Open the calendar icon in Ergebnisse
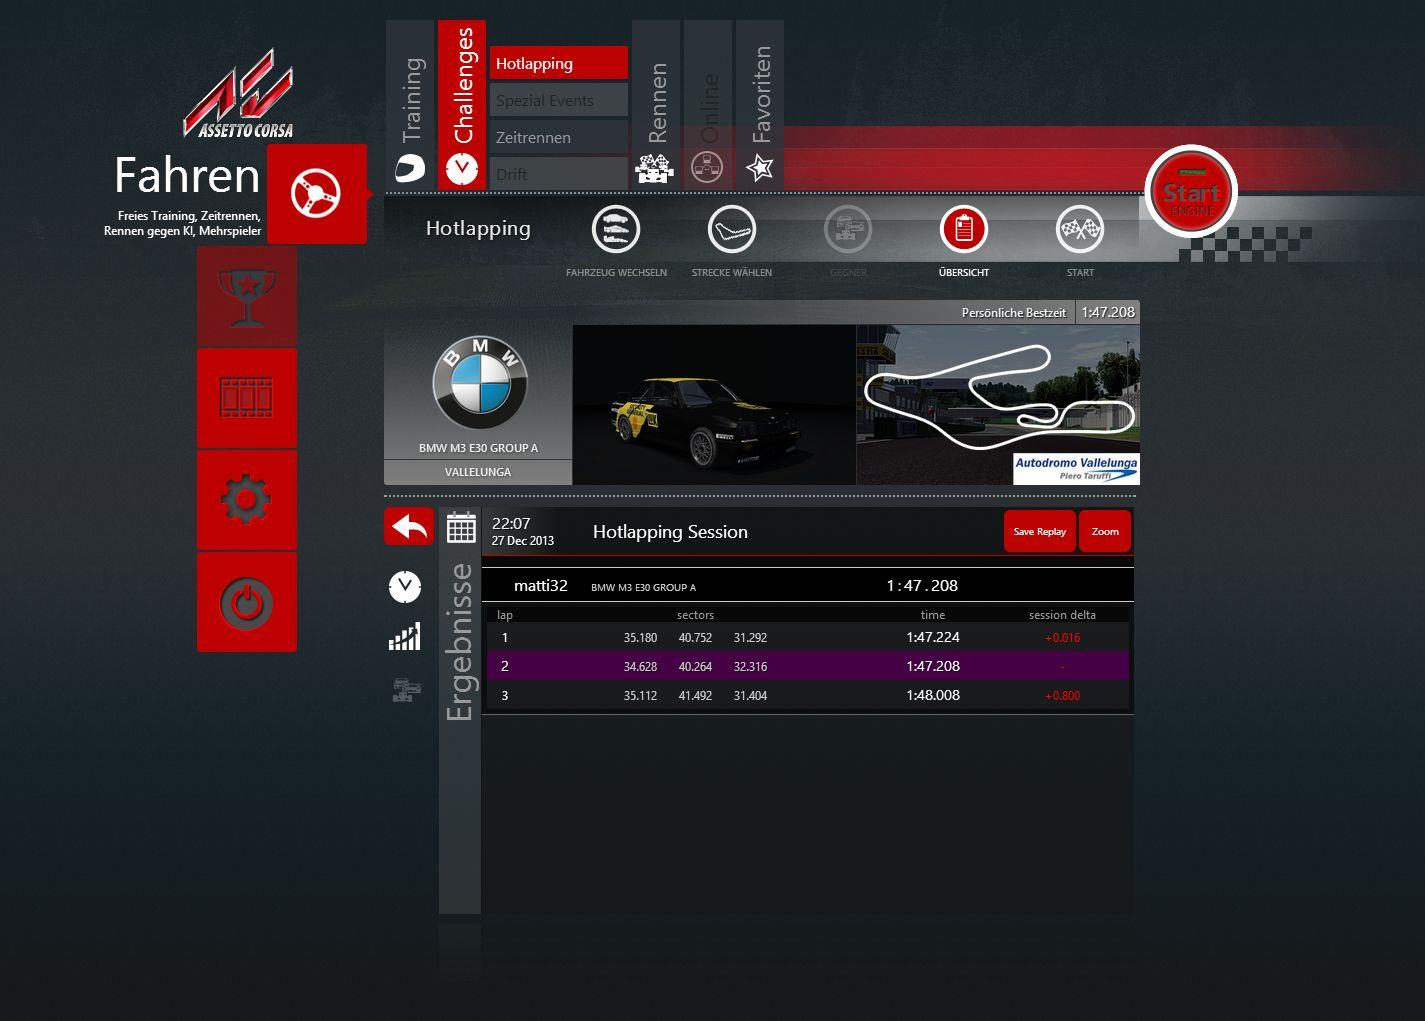Viewport: 1425px width, 1021px height. pos(461,527)
